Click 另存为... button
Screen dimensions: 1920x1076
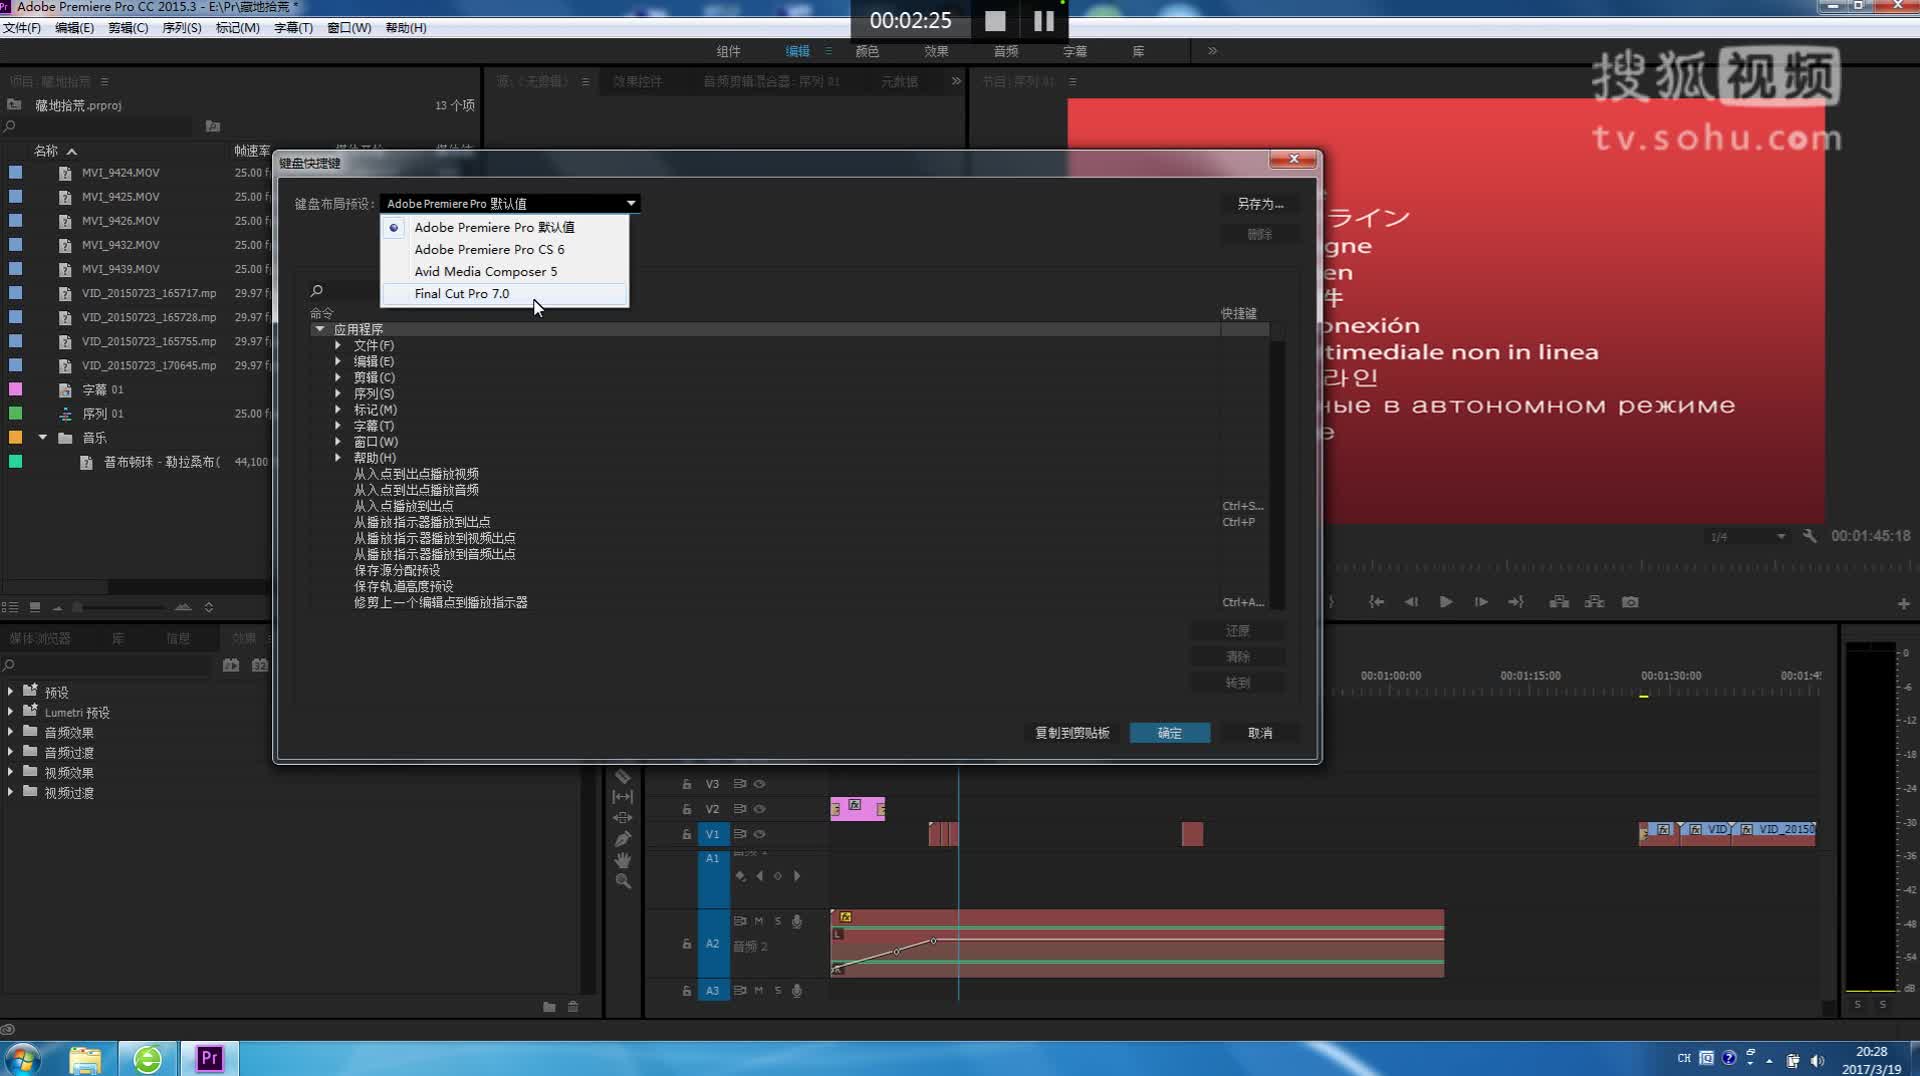[x=1260, y=204]
